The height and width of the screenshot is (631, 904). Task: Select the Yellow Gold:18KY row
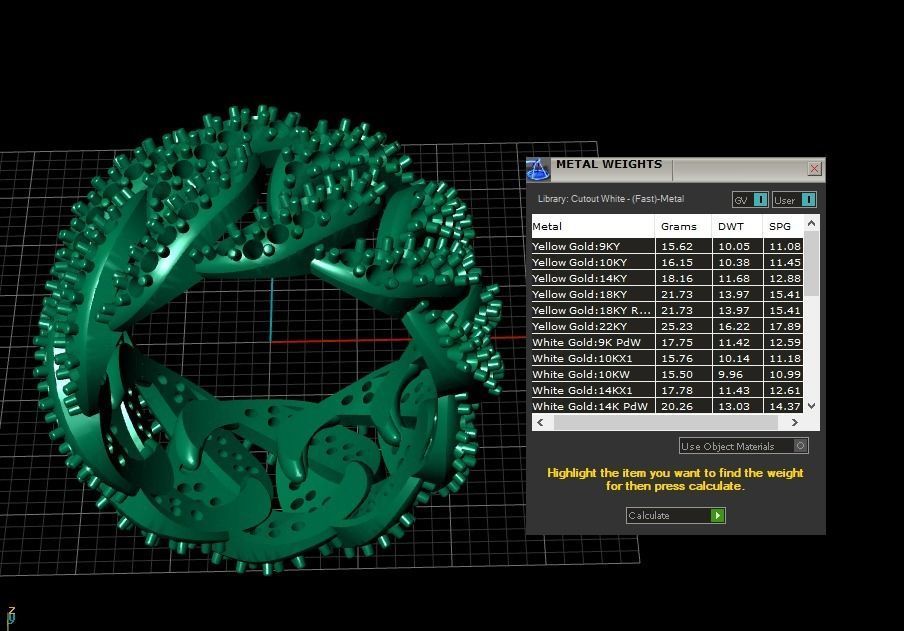(x=667, y=294)
